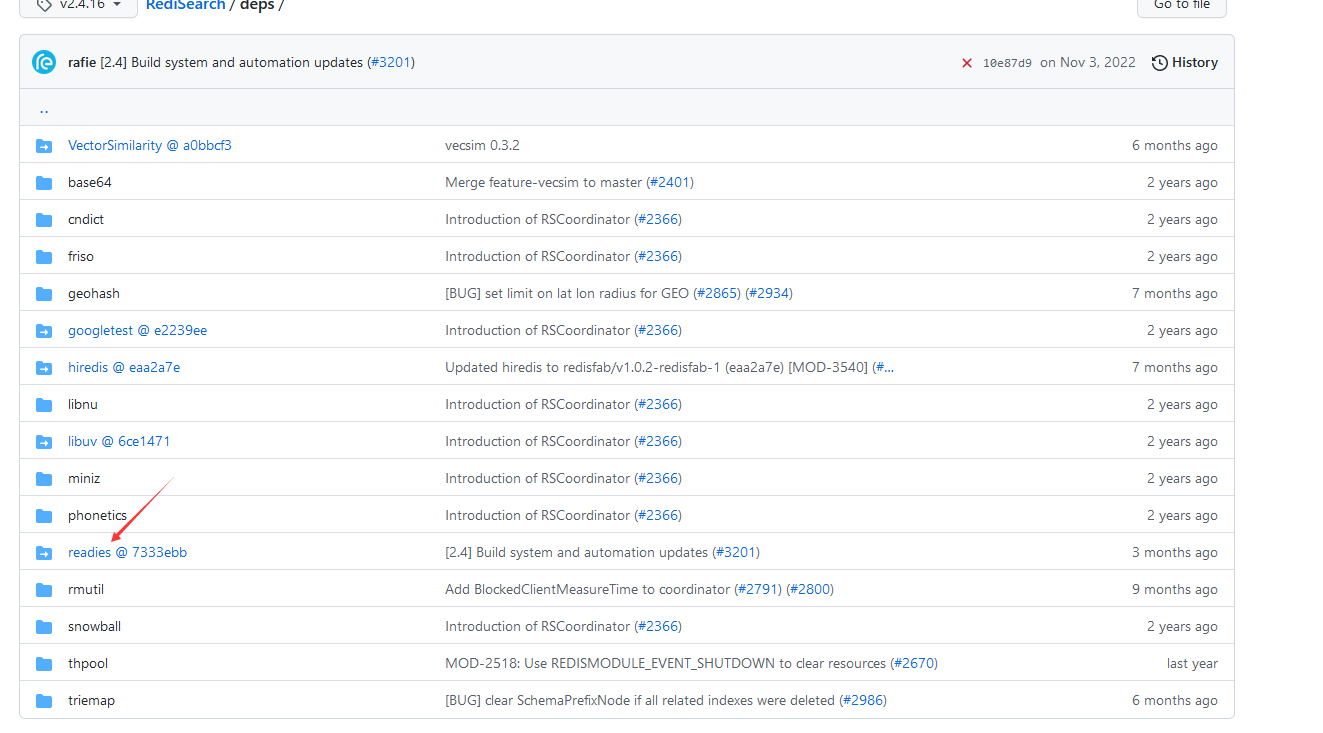
Task: Click the libnu folder icon
Action: coord(44,405)
